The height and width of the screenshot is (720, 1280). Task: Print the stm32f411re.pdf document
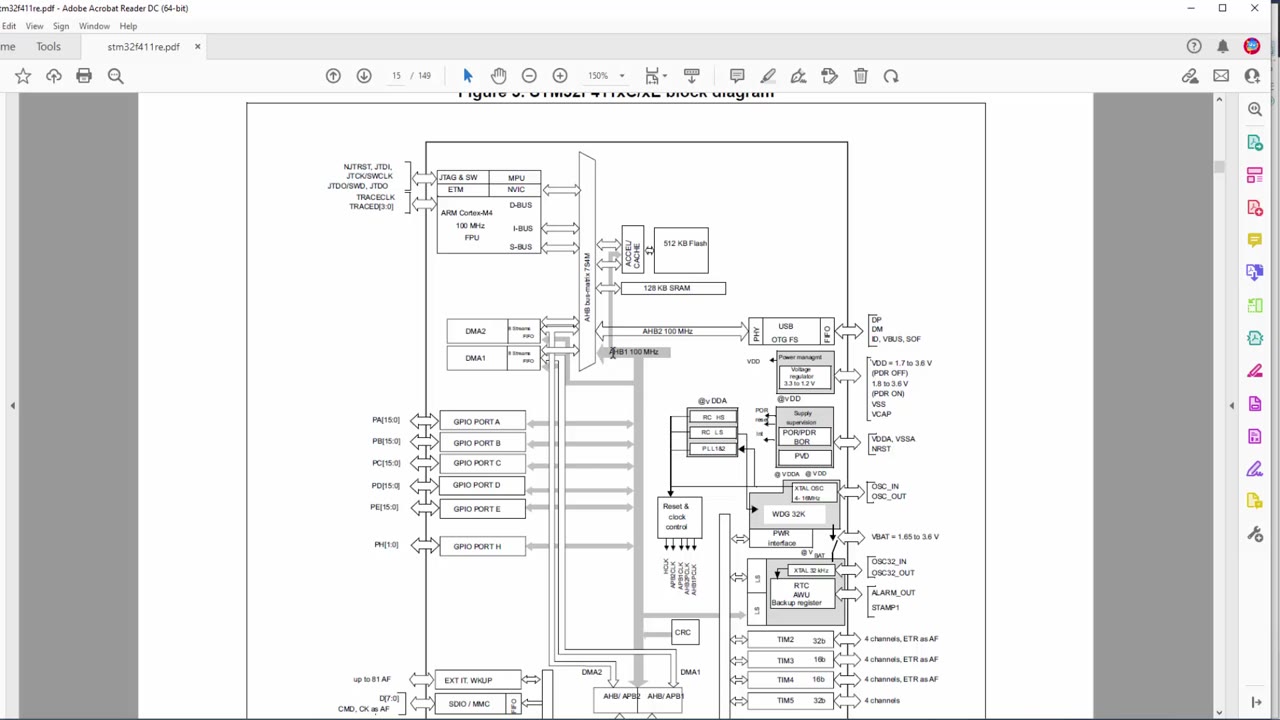84,76
